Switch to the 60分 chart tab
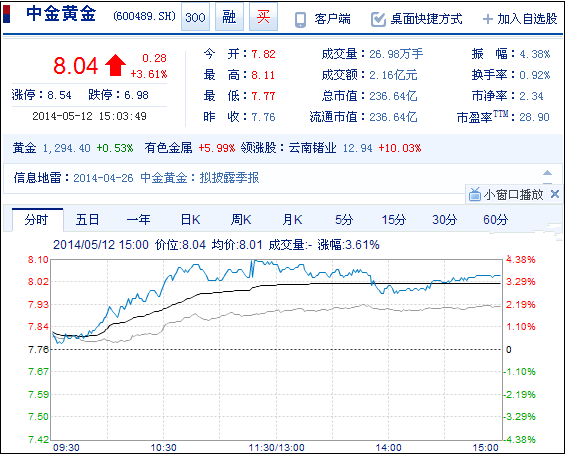The height and width of the screenshot is (455, 566). pyautogui.click(x=496, y=220)
